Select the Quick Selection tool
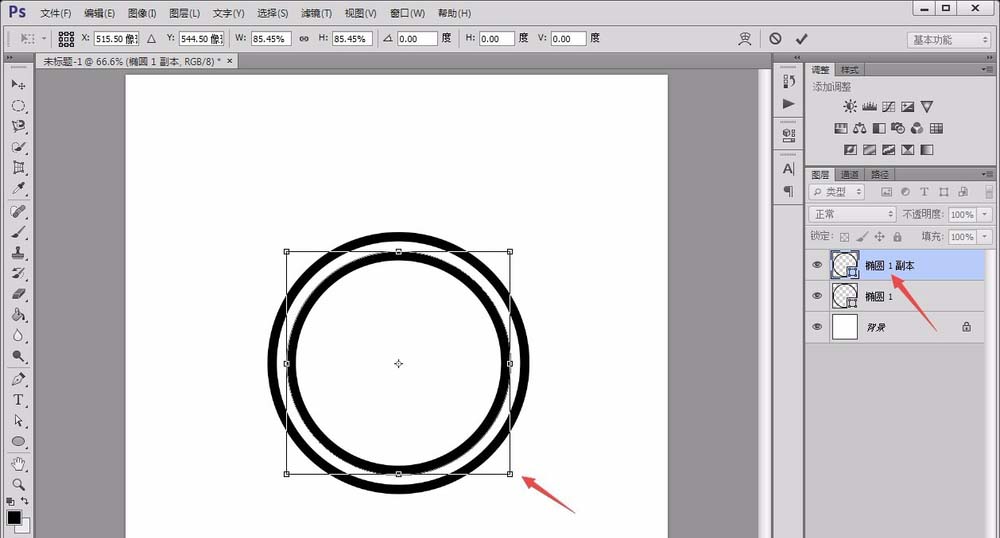Viewport: 1000px width, 538px height. (18, 147)
